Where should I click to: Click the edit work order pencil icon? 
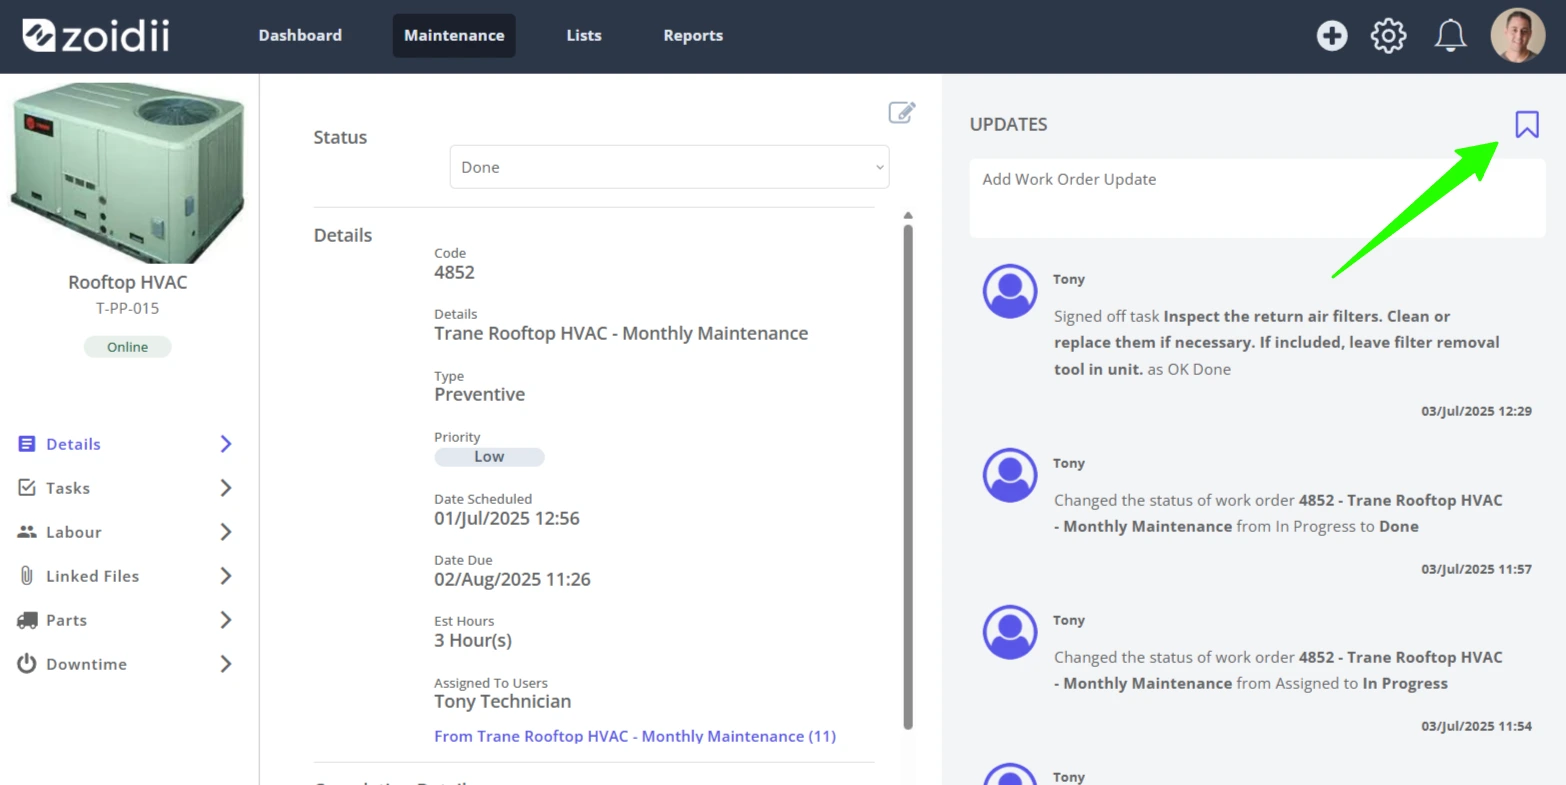(x=902, y=112)
